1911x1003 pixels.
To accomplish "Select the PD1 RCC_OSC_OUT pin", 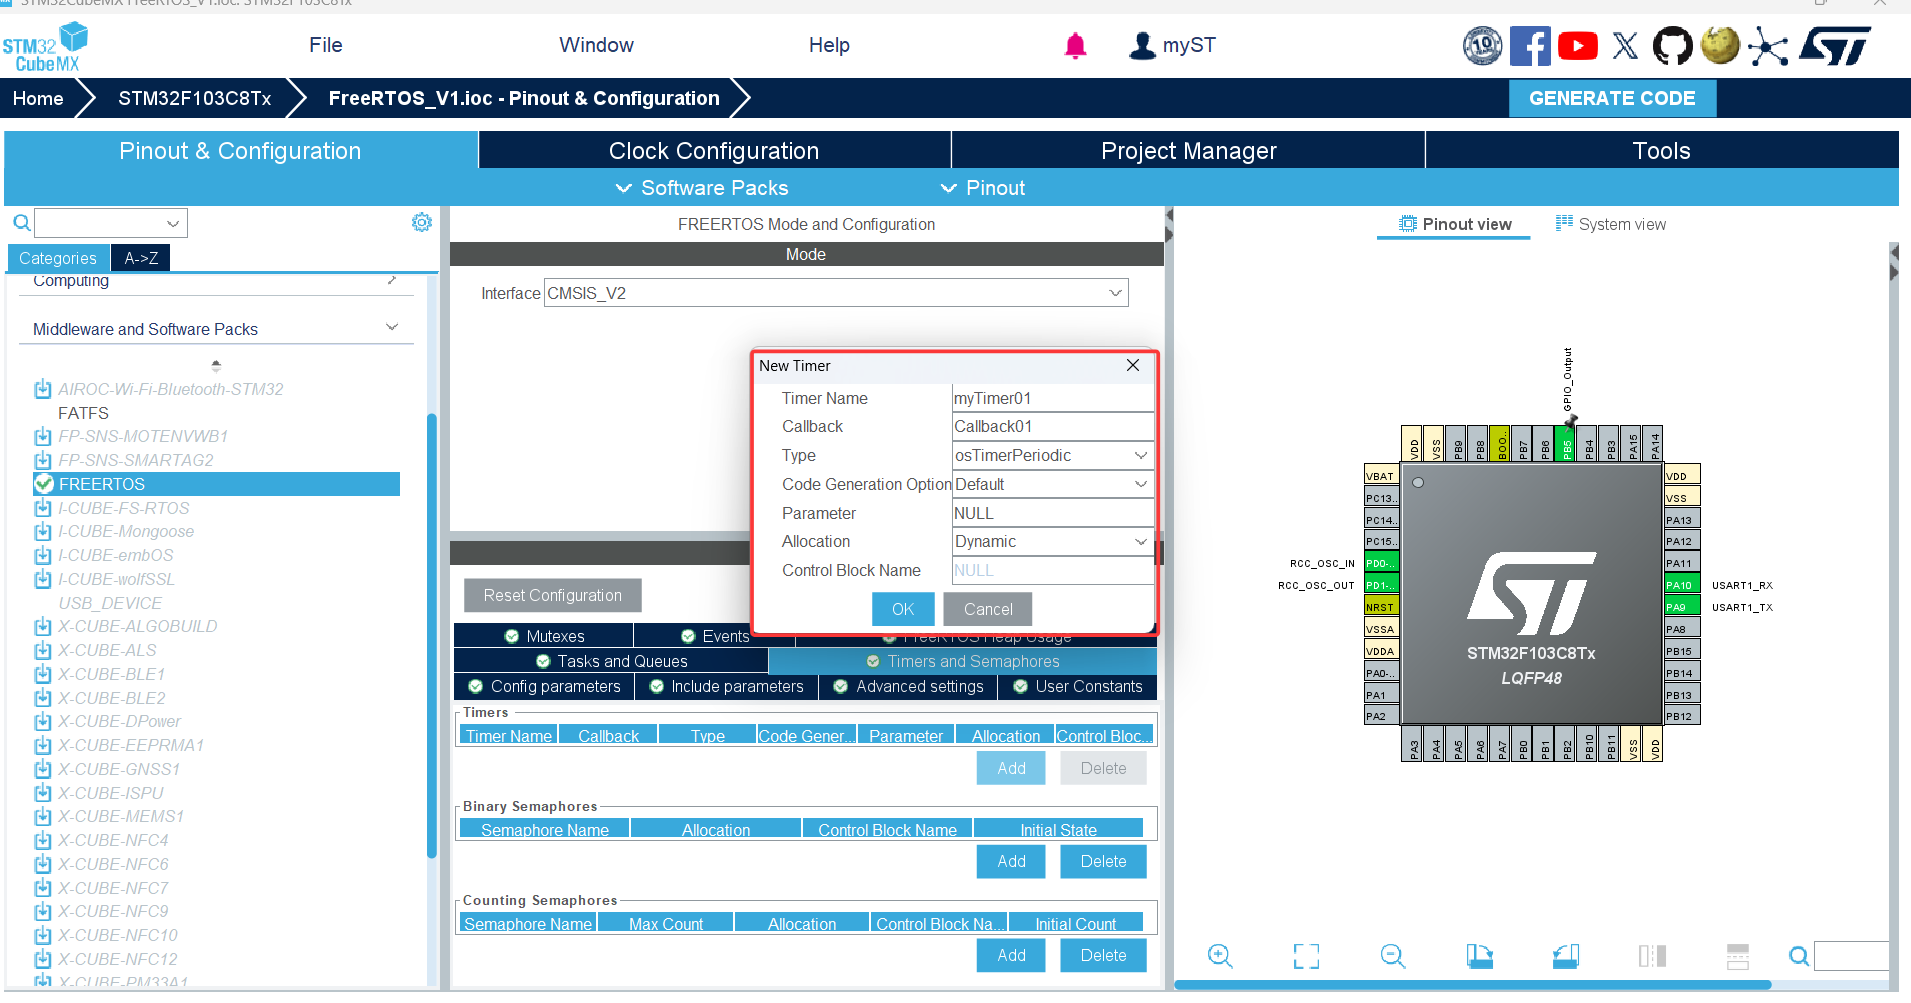I will click(x=1382, y=585).
